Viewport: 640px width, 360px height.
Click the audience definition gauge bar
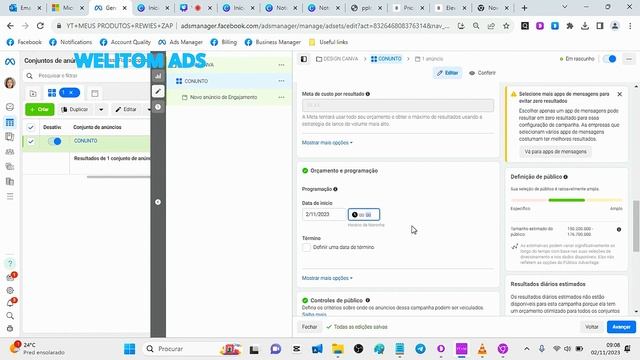[567, 200]
